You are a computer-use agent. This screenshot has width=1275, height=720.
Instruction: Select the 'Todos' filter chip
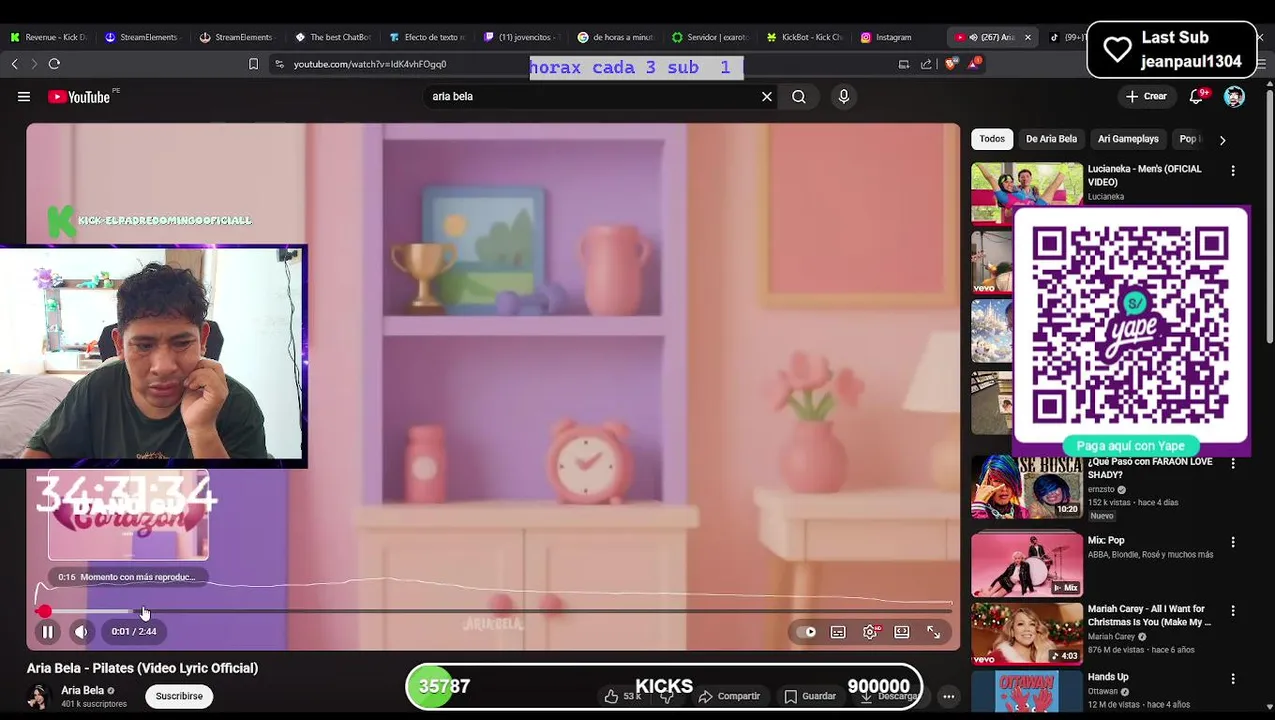992,139
